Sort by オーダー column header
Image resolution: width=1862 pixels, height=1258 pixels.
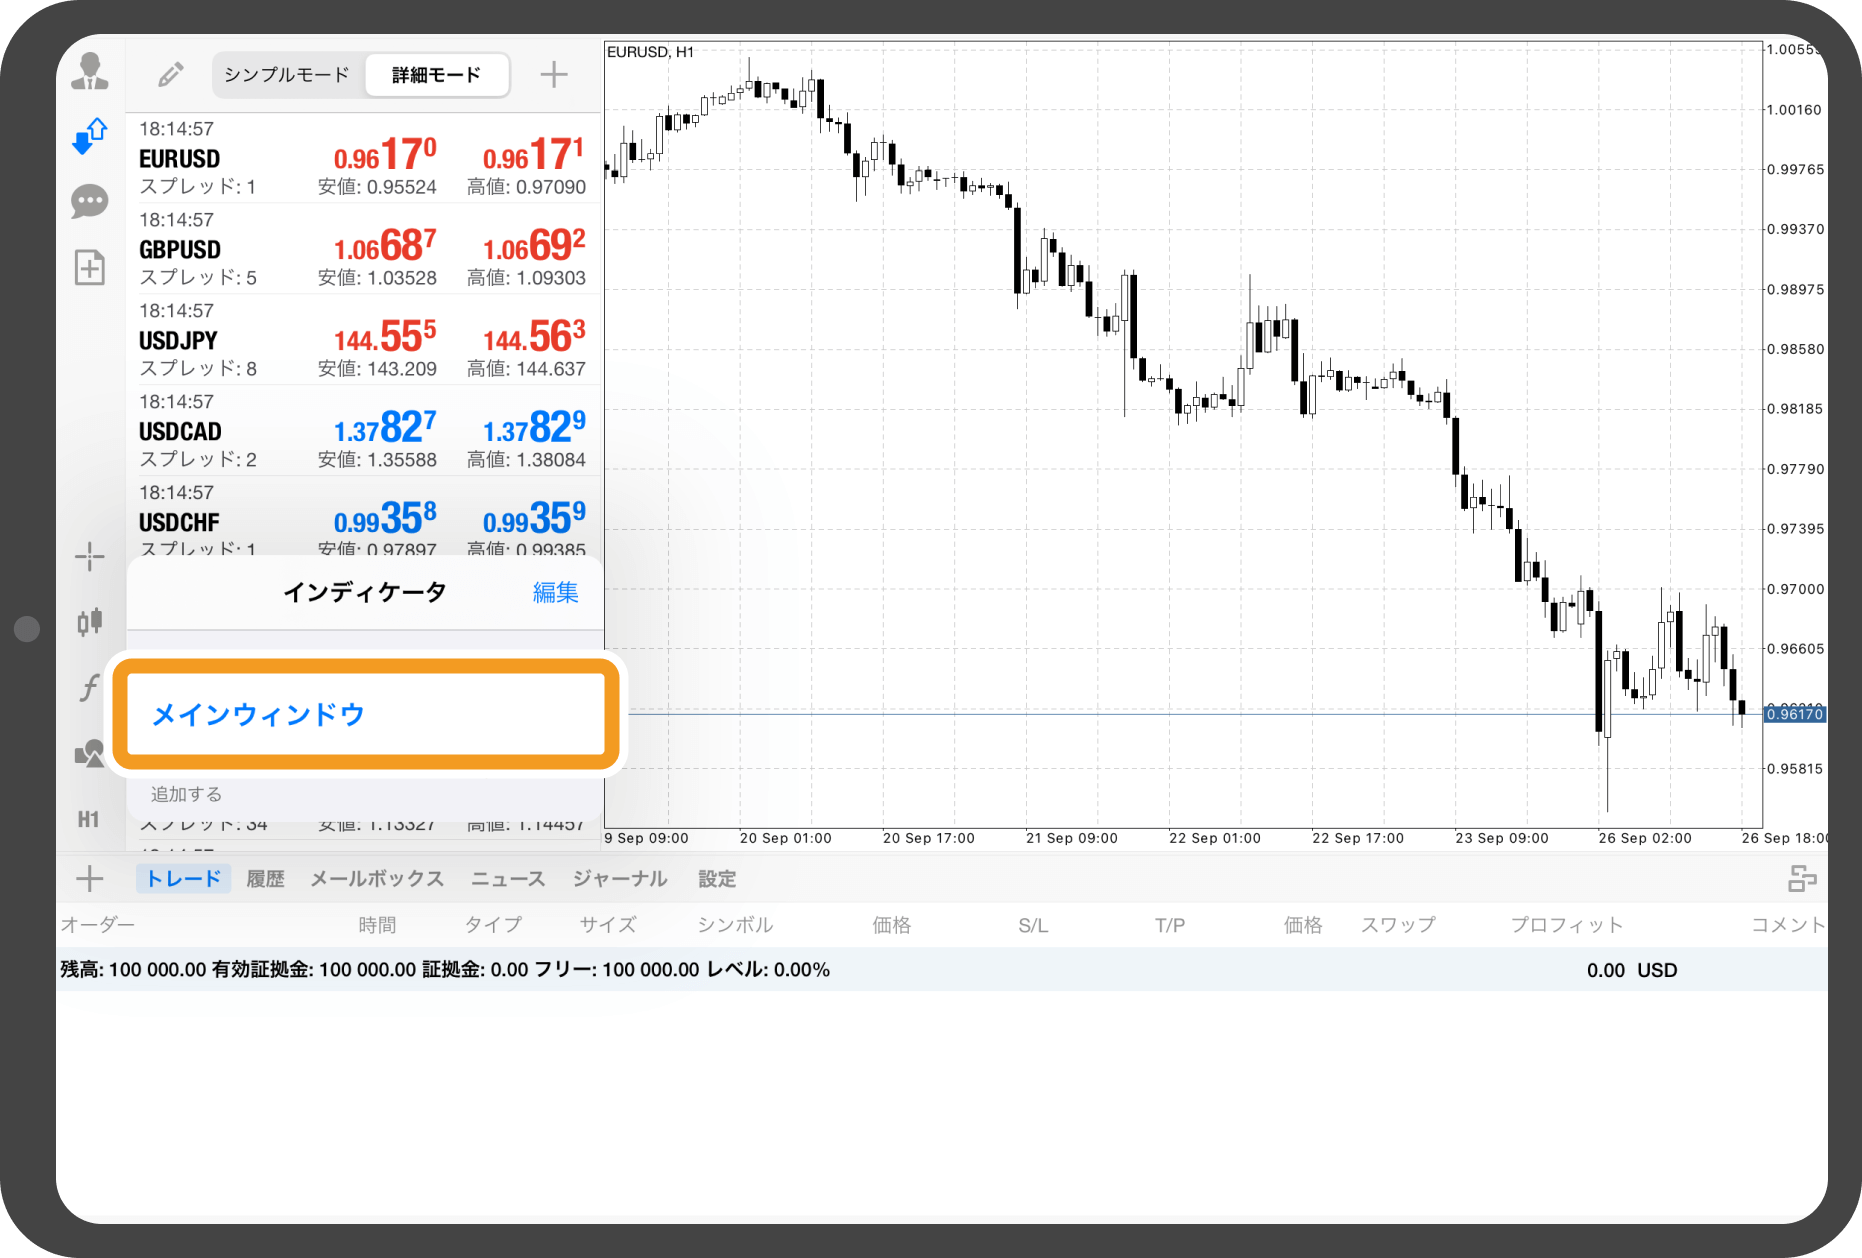[97, 925]
